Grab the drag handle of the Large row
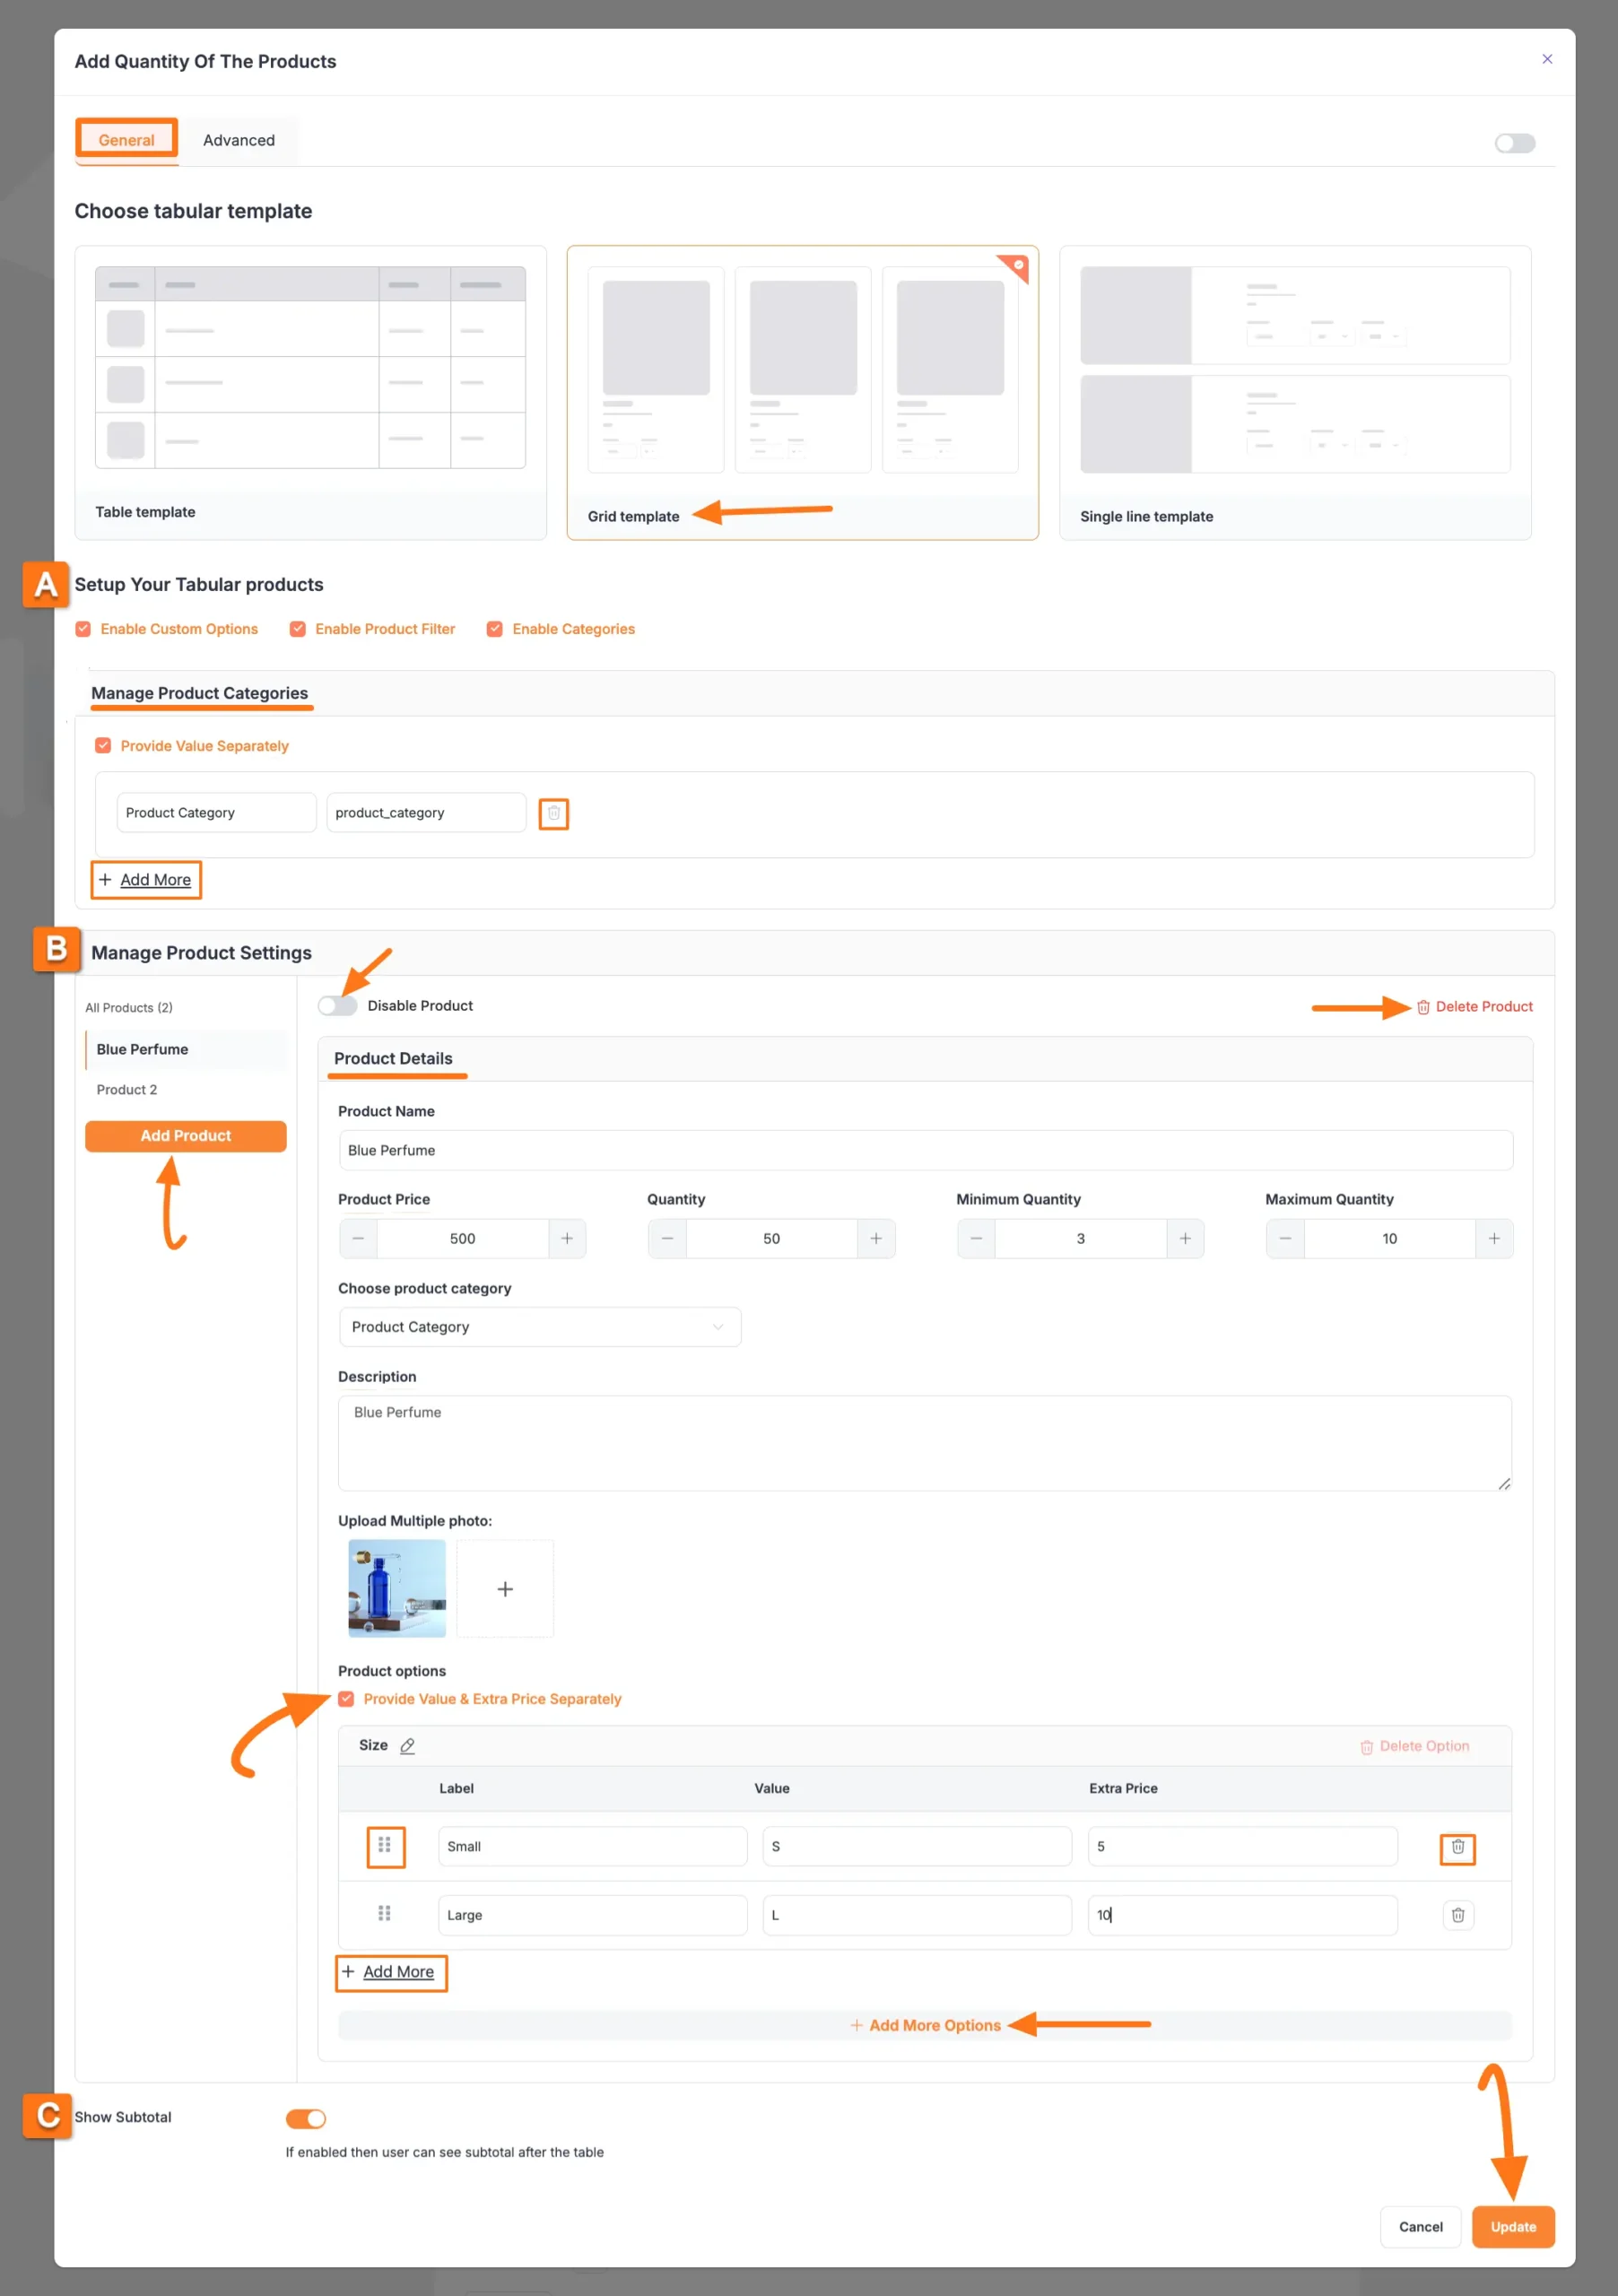Screen dimensions: 1618x2296 tap(385, 1914)
